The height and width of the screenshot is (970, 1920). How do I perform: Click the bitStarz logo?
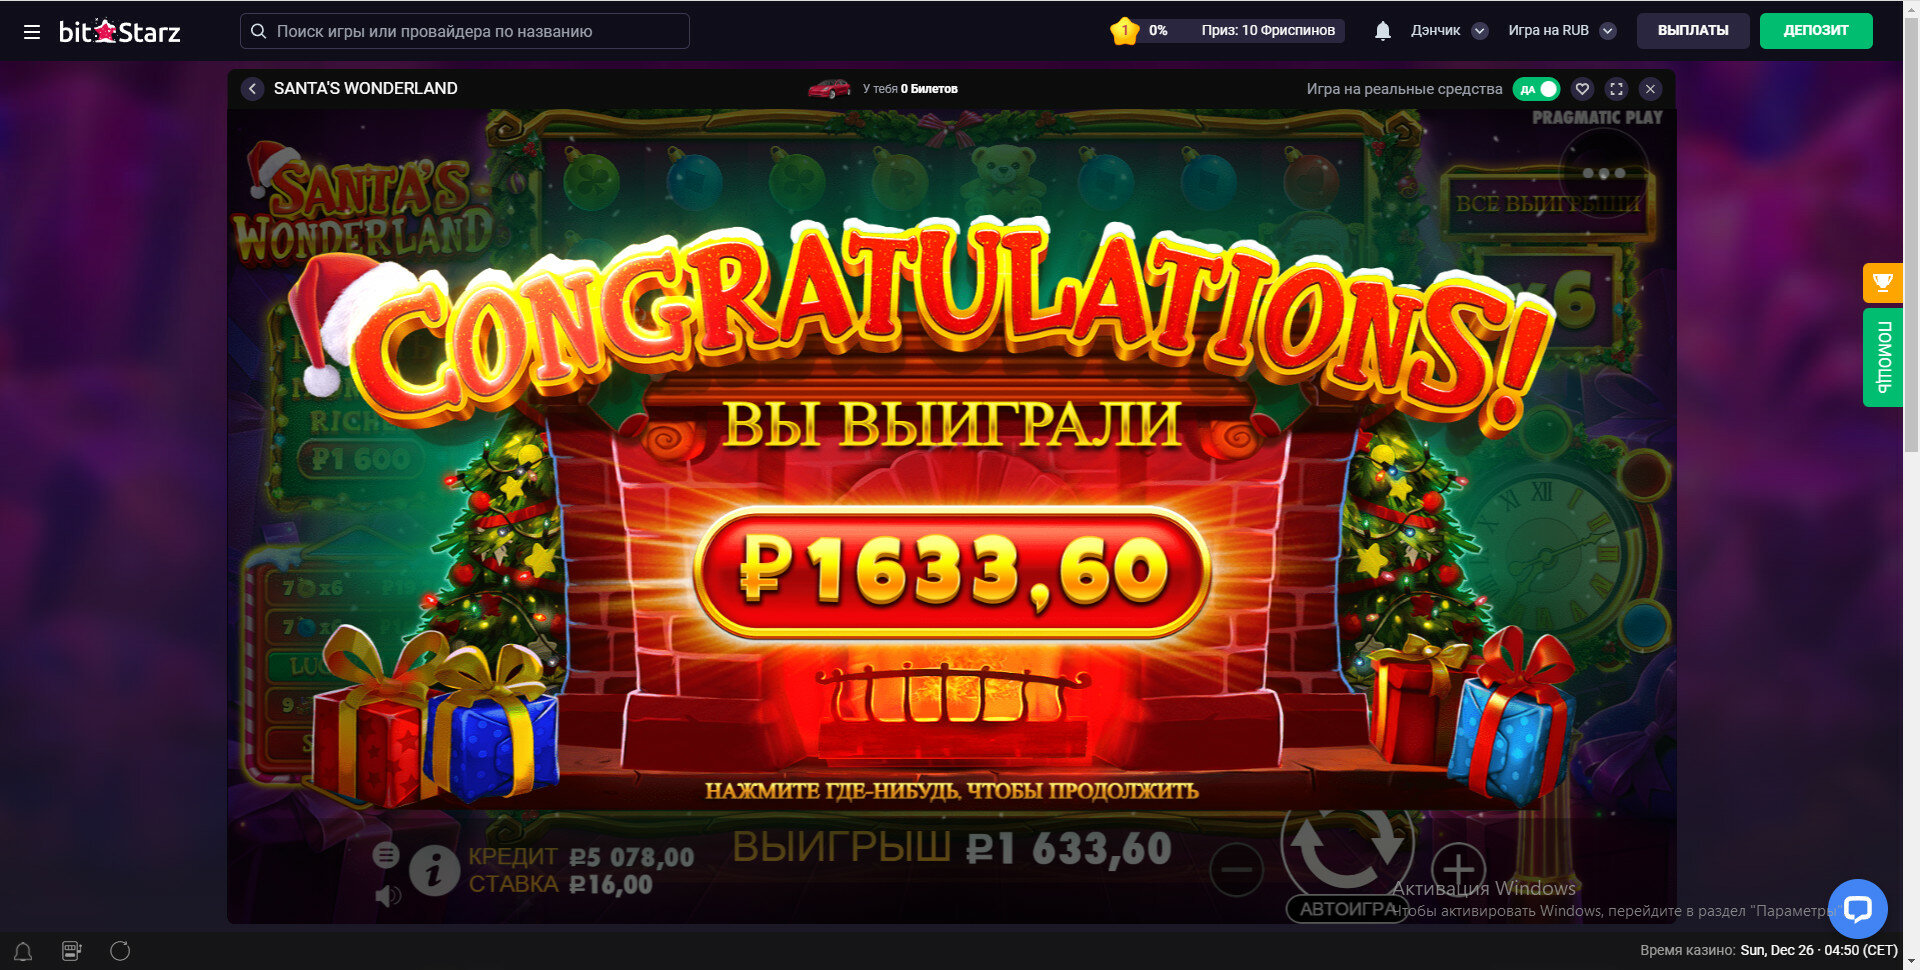coord(120,32)
